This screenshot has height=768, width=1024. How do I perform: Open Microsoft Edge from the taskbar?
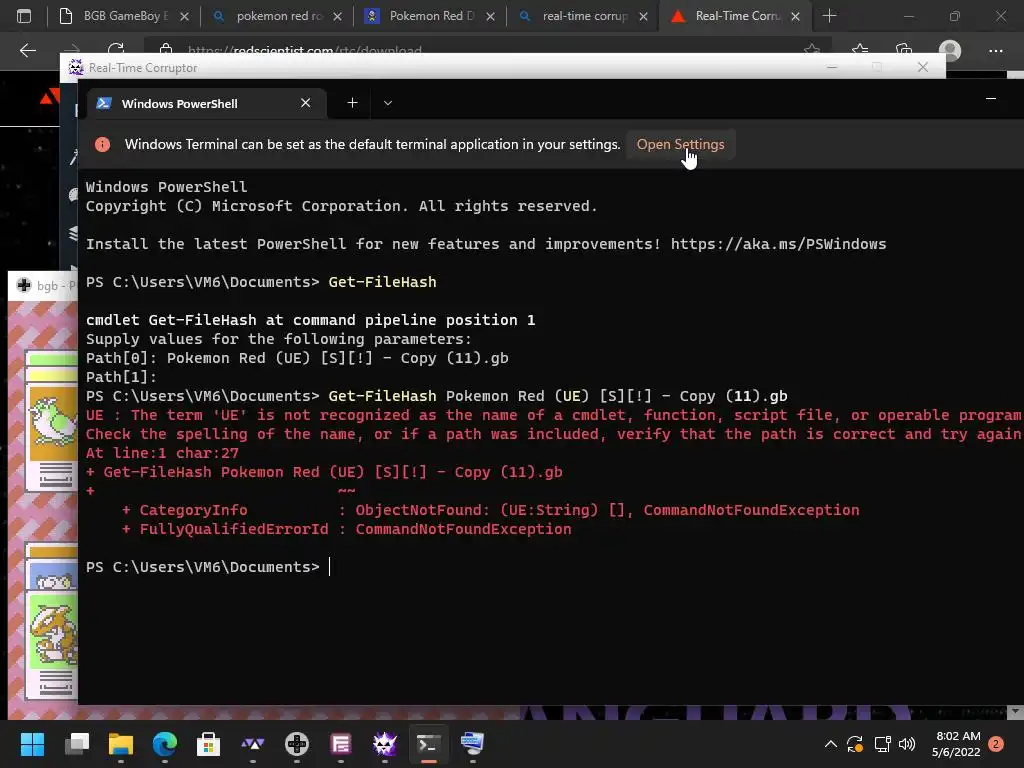[165, 744]
